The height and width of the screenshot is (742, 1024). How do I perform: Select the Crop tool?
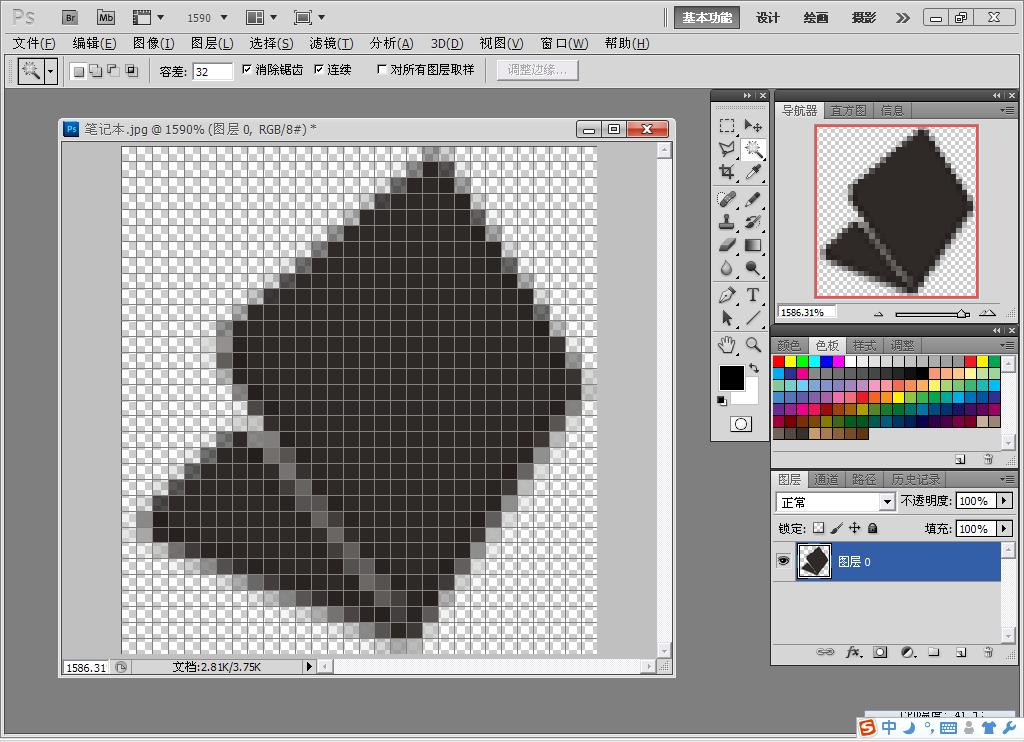pos(726,172)
